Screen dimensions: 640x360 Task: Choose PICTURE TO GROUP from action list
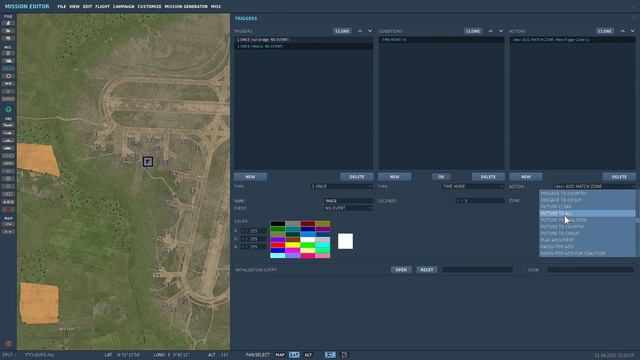[587, 233]
